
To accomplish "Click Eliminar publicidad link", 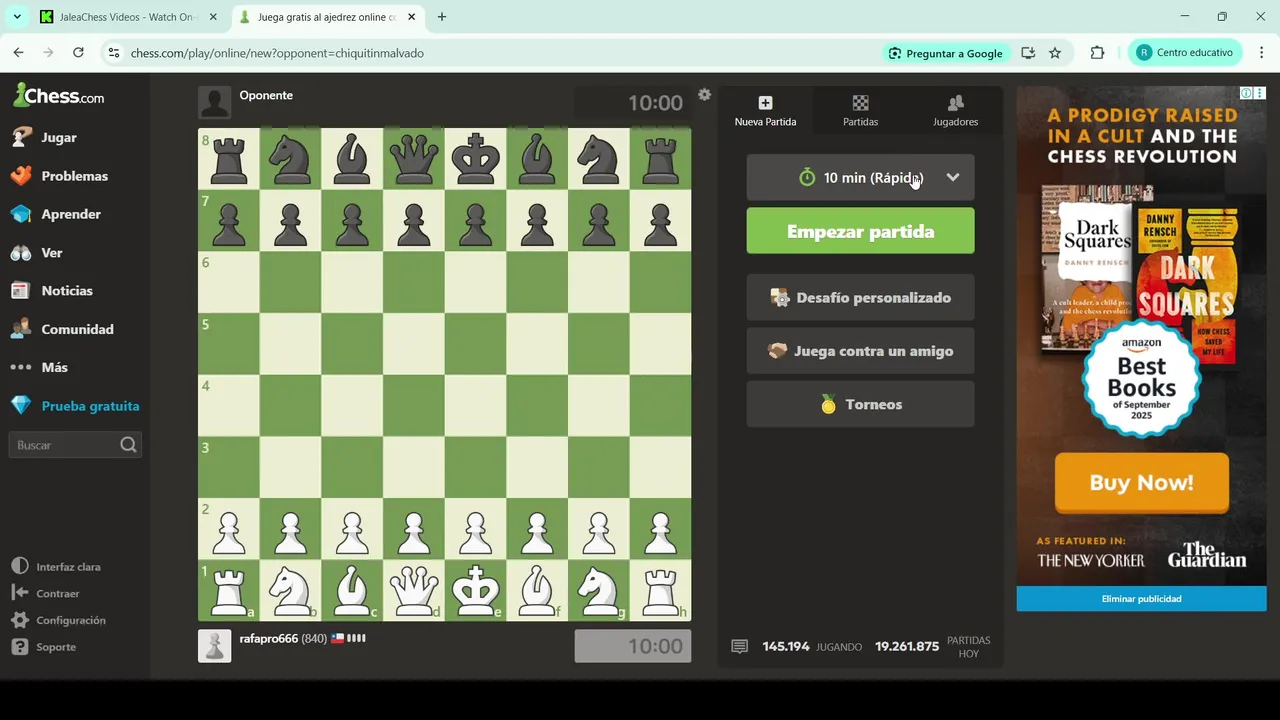I will point(1141,599).
